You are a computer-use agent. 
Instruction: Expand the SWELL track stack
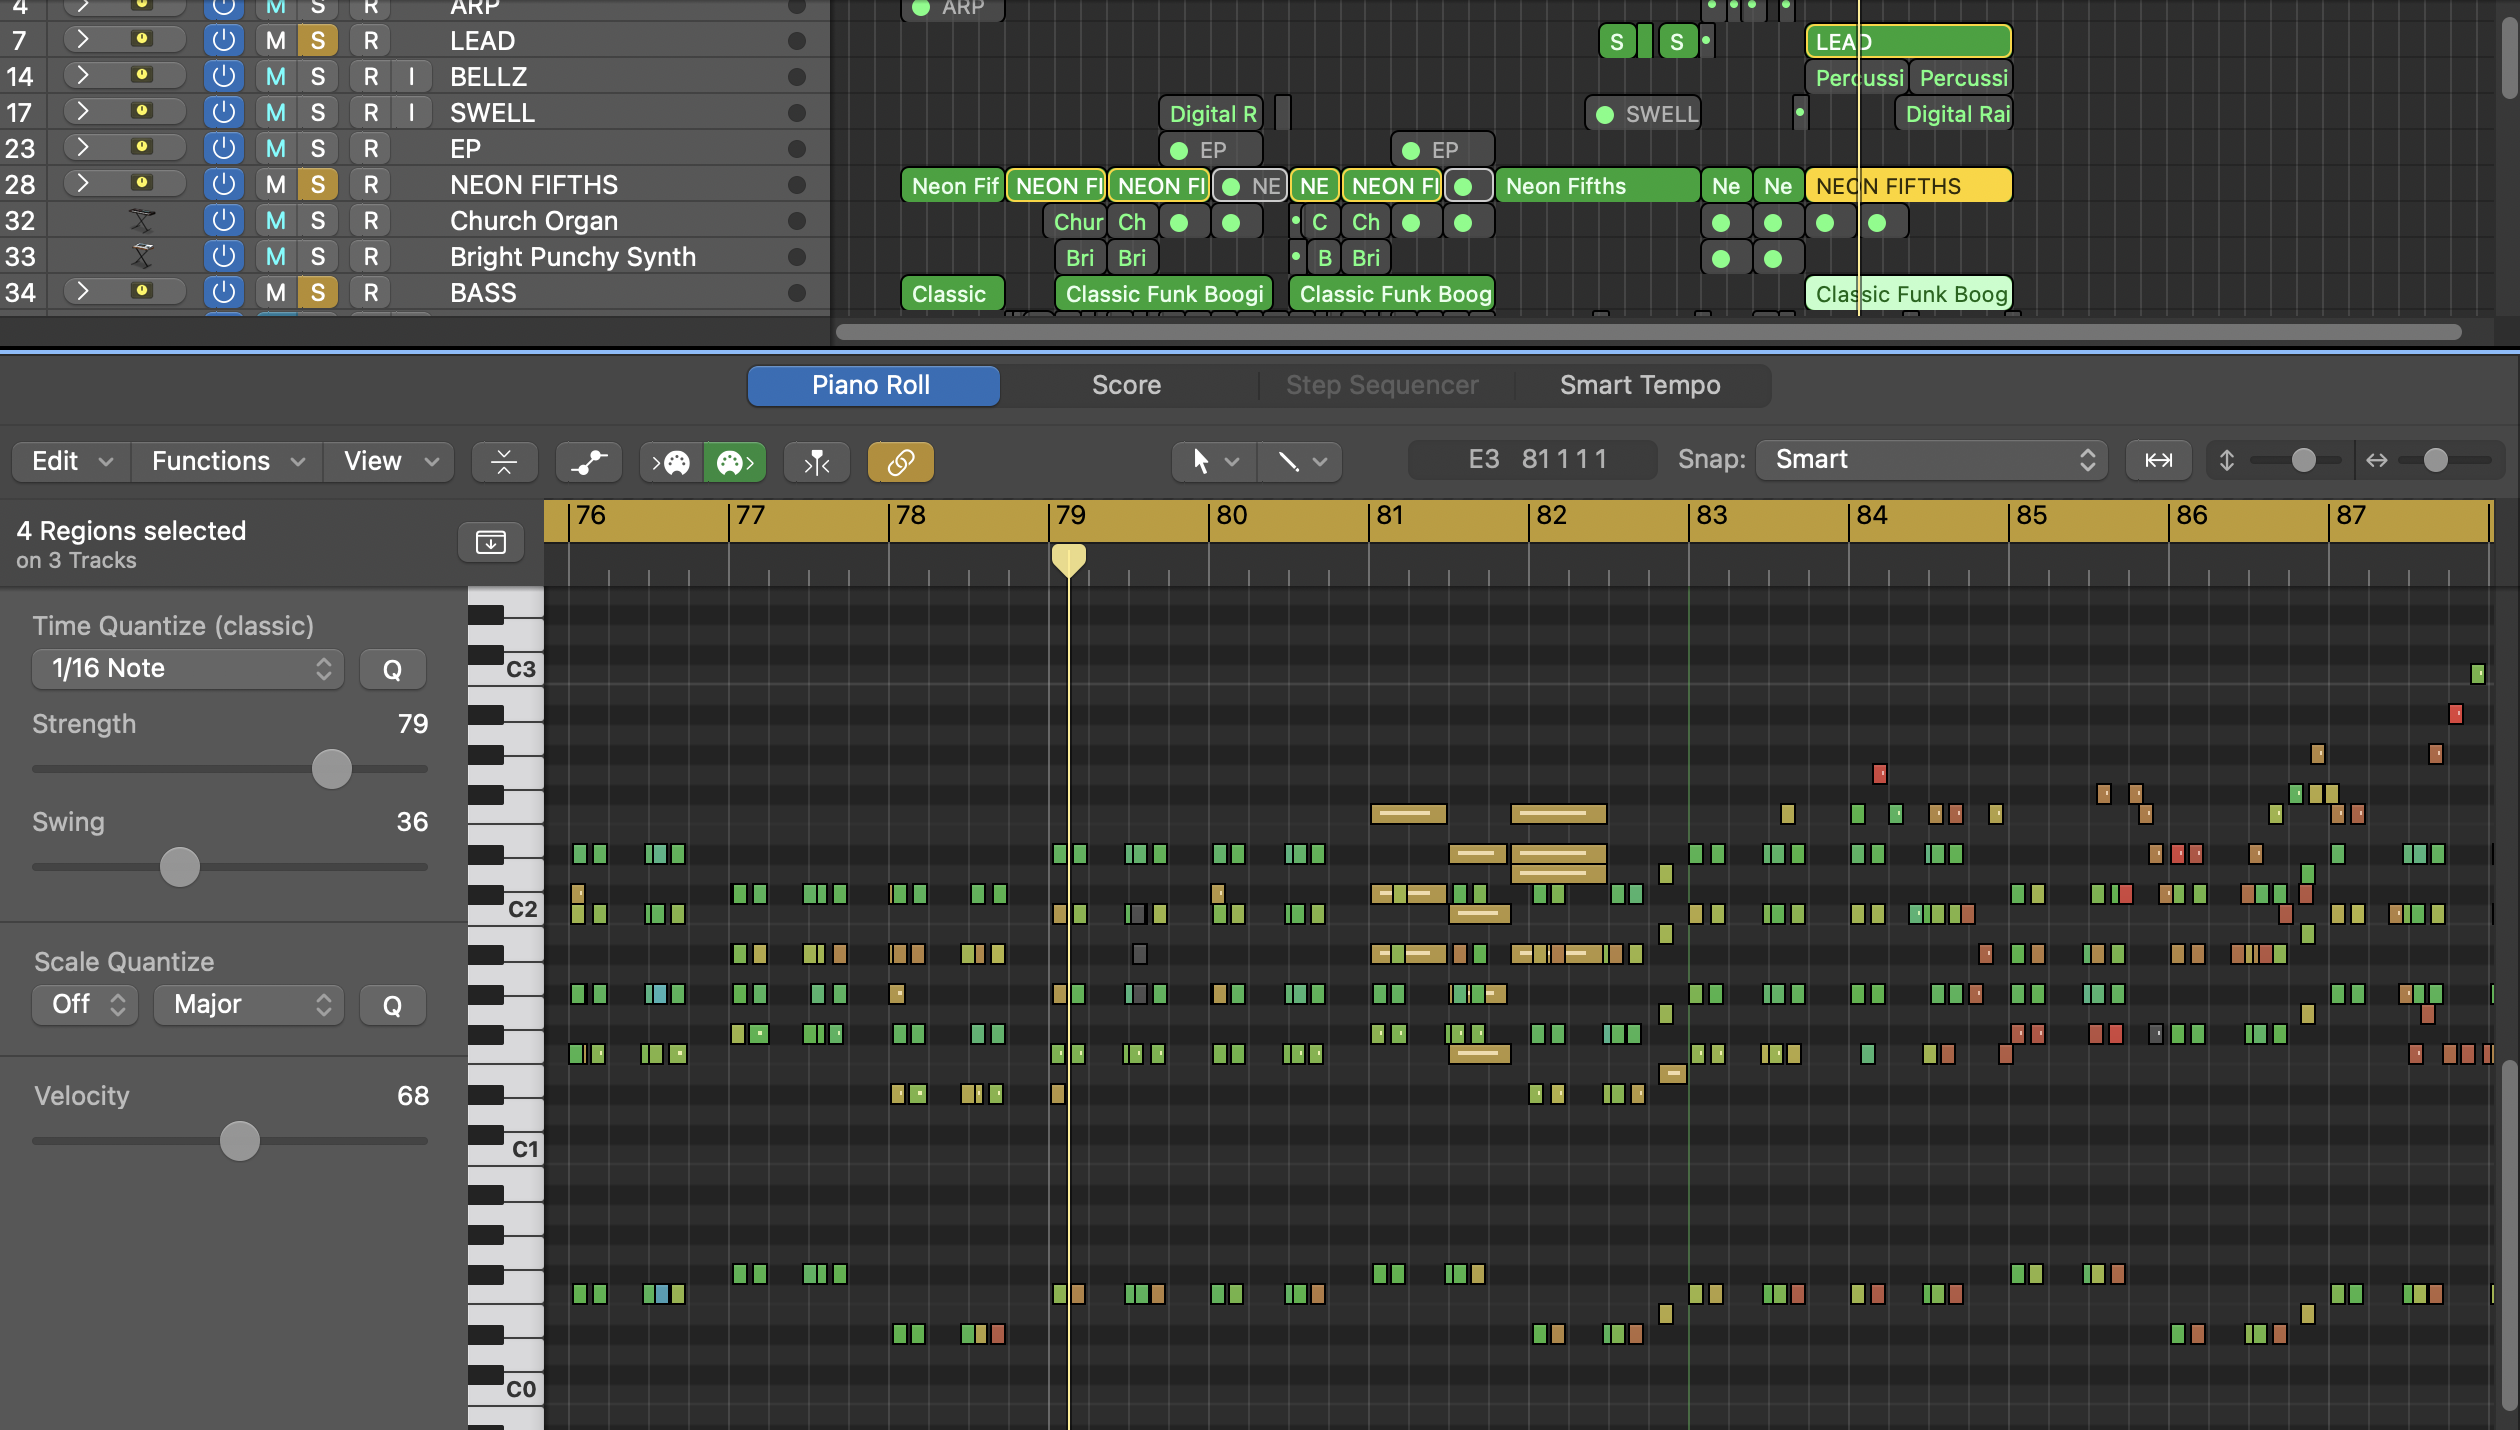point(83,112)
